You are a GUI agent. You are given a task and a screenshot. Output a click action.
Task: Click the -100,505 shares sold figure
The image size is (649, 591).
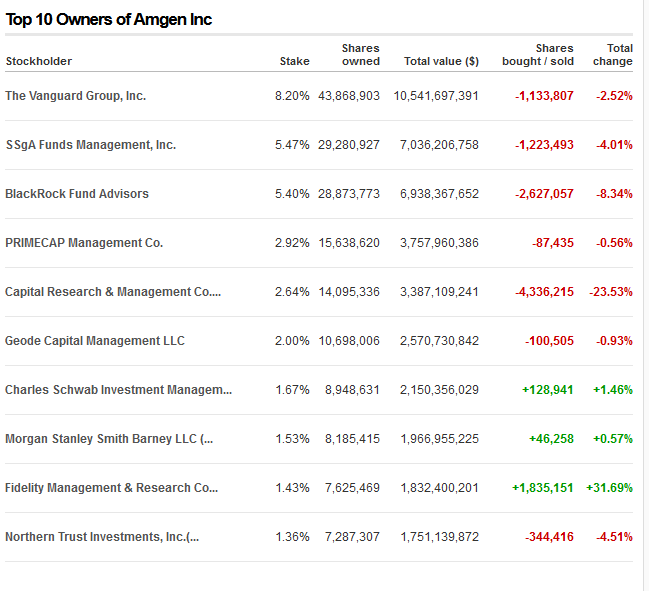[x=549, y=341]
